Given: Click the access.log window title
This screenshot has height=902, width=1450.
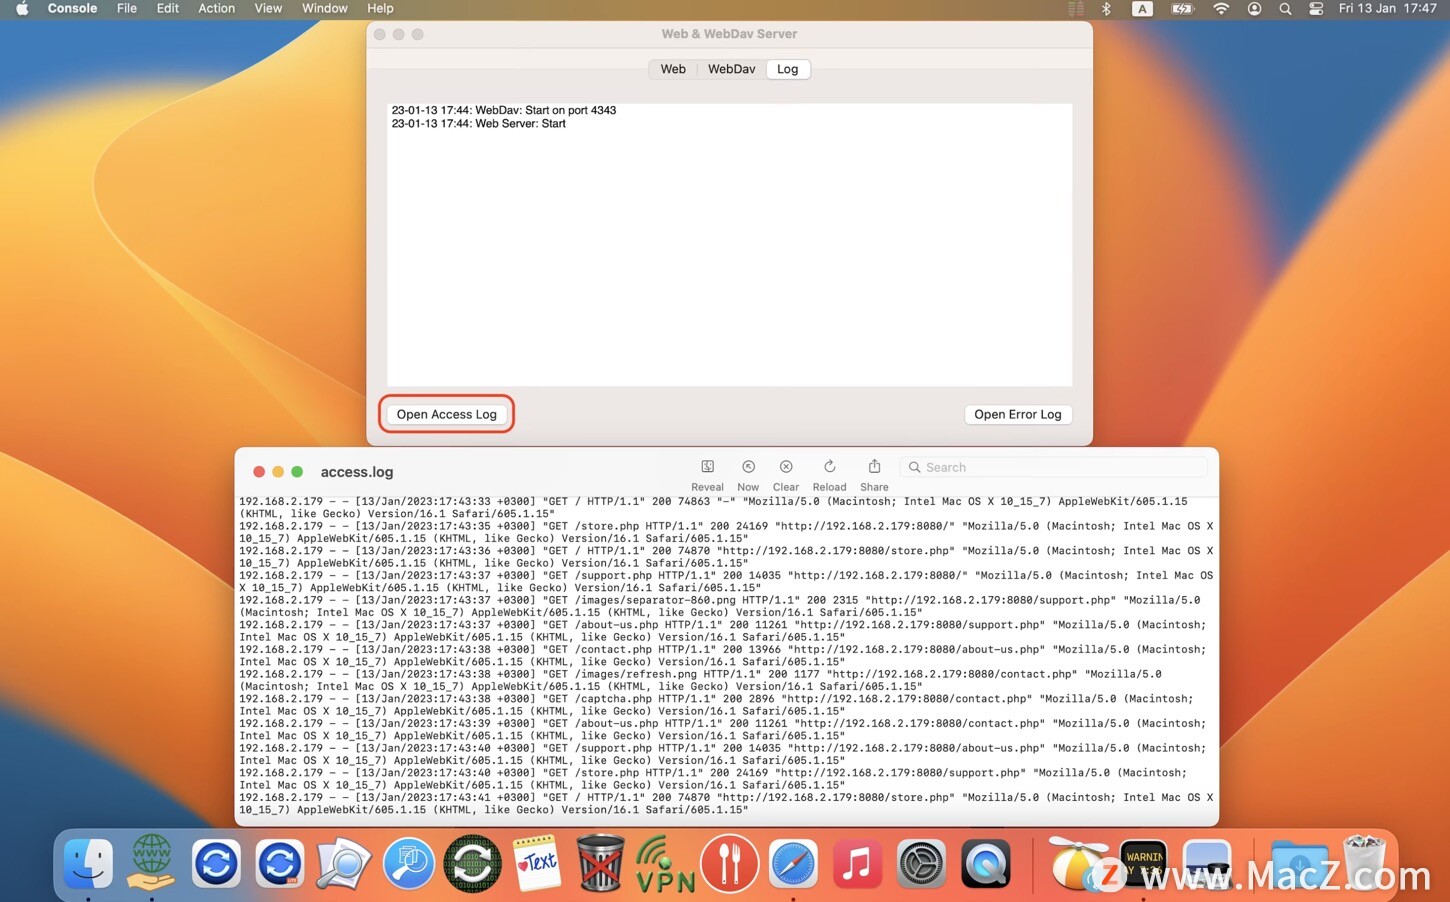Looking at the screenshot, I should pyautogui.click(x=357, y=472).
